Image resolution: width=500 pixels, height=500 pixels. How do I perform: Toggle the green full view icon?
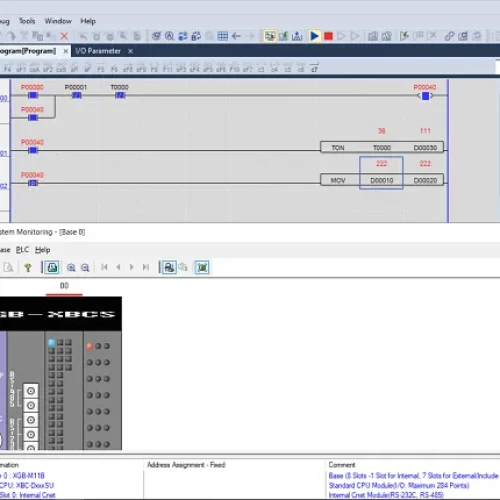202,267
